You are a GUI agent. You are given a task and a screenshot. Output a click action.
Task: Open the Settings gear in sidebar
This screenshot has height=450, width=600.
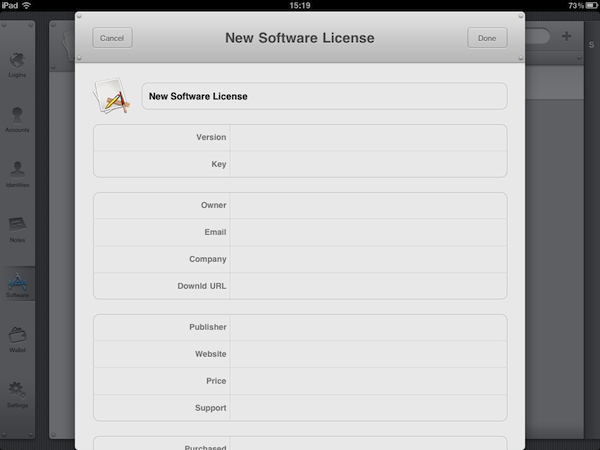pyautogui.click(x=17, y=395)
